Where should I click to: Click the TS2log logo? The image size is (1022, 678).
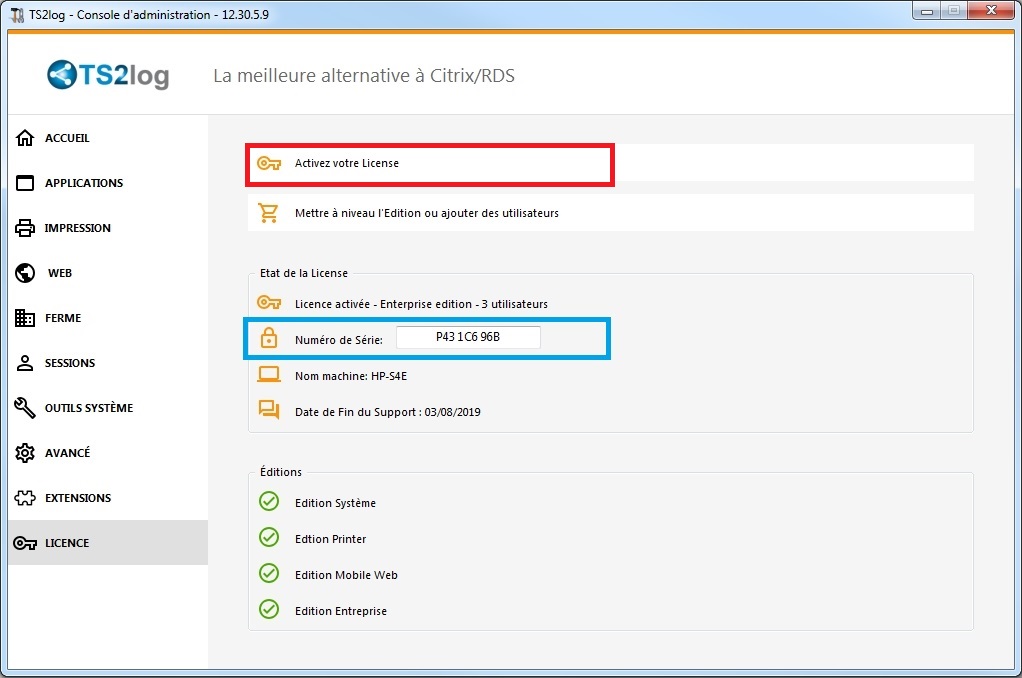click(108, 75)
